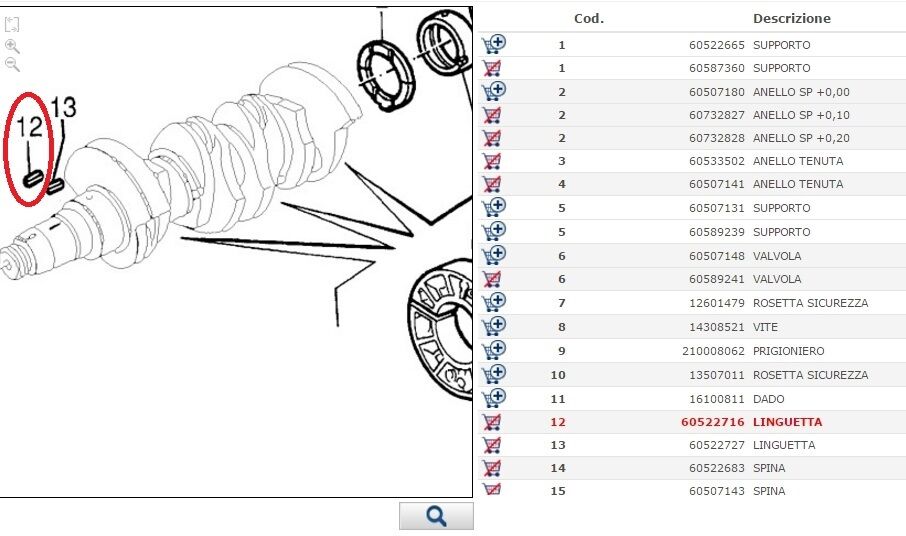Click cart icon for 60589241 VALVOLA
906x536 pixels.
pos(492,279)
